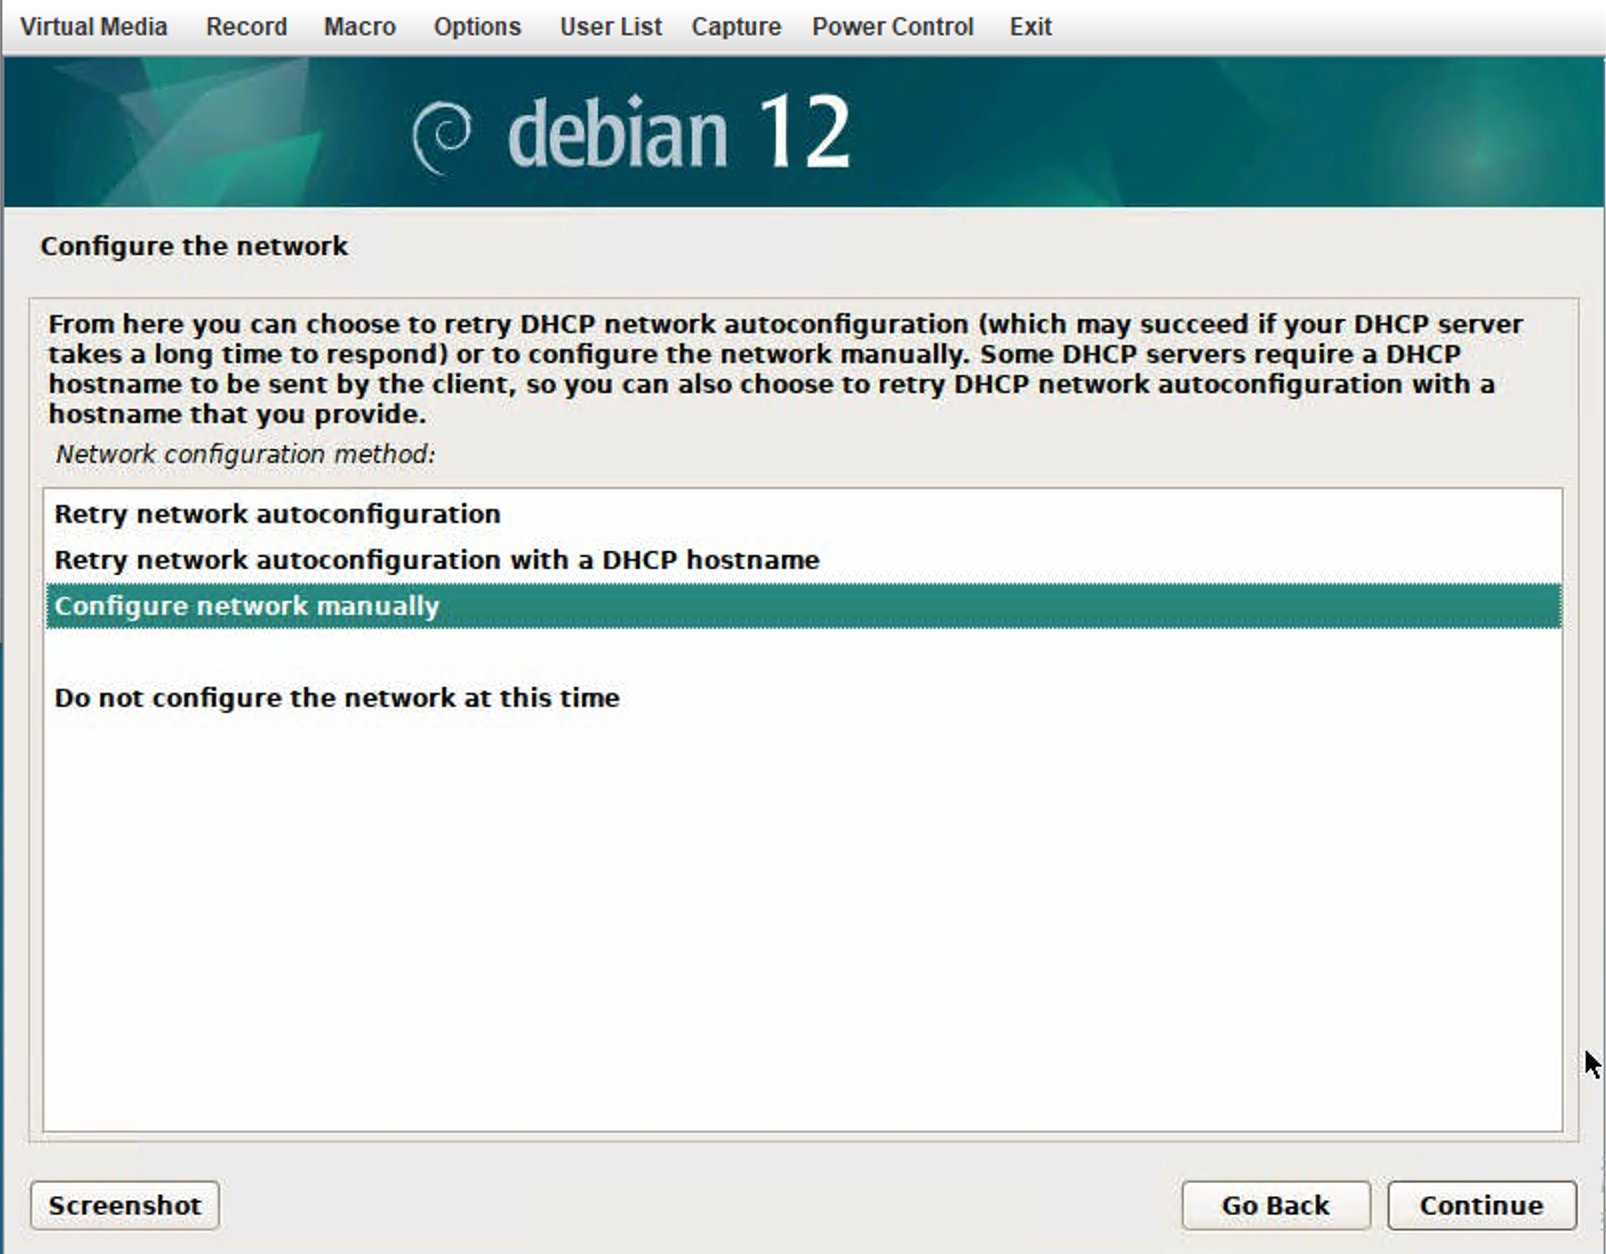Screen dimensions: 1606x1254
Task: Open the Capture menu
Action: click(x=736, y=27)
